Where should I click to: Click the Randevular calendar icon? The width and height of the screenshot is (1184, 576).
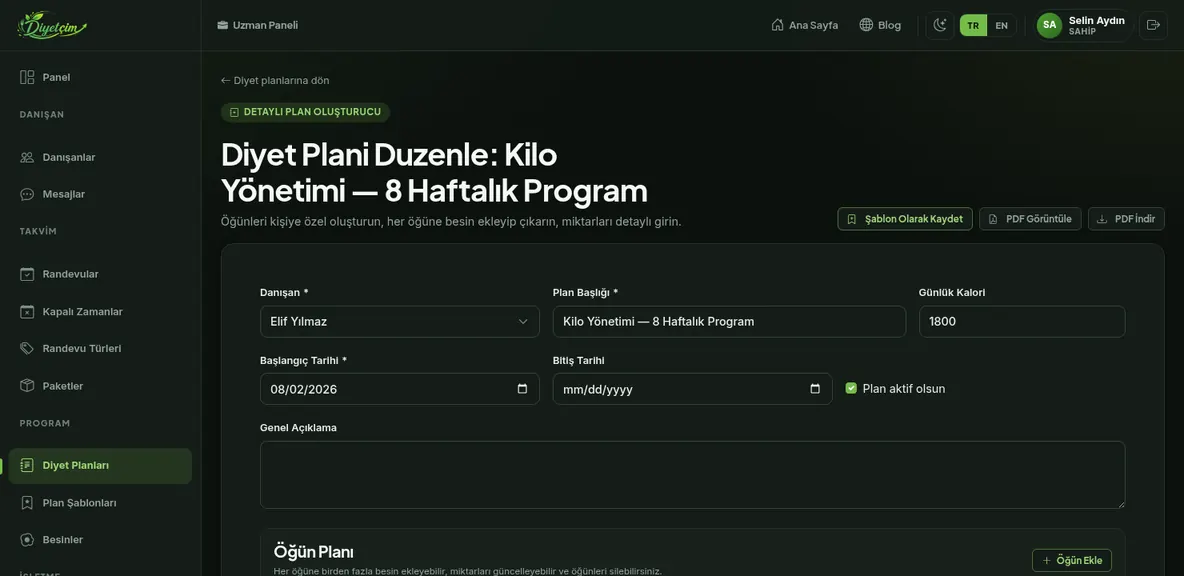point(27,274)
